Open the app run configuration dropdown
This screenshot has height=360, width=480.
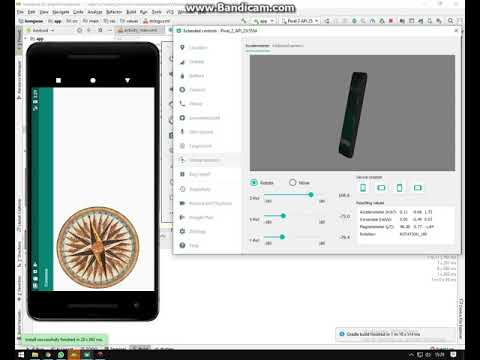[264, 21]
